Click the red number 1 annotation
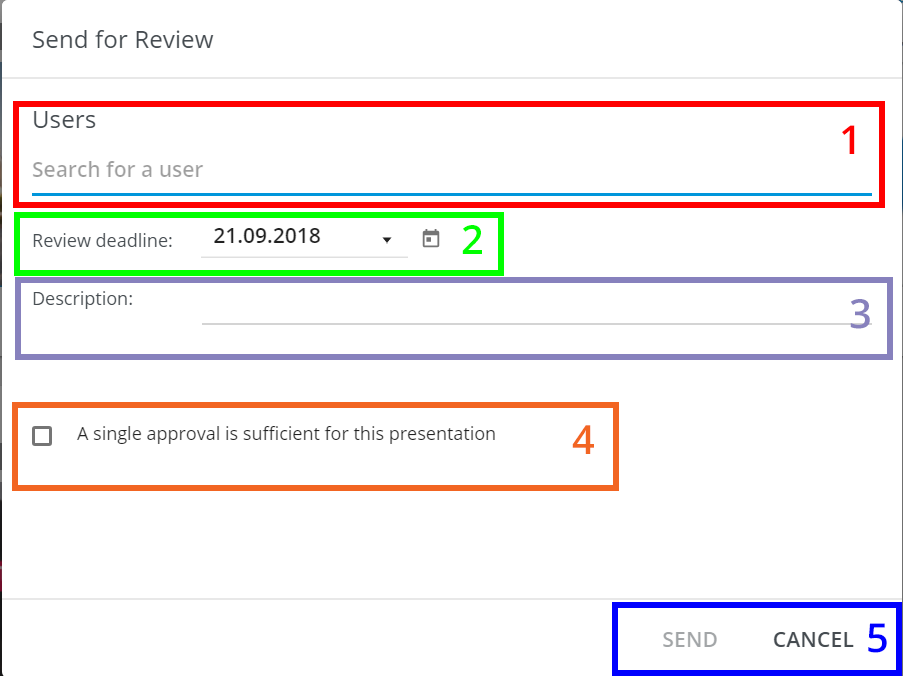Viewport: 903px width, 676px height. [849, 141]
